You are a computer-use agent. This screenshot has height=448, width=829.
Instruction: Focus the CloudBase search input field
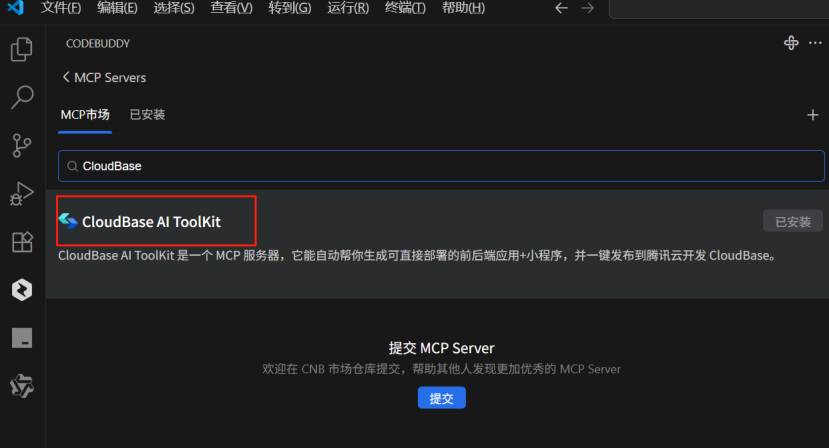(x=441, y=166)
